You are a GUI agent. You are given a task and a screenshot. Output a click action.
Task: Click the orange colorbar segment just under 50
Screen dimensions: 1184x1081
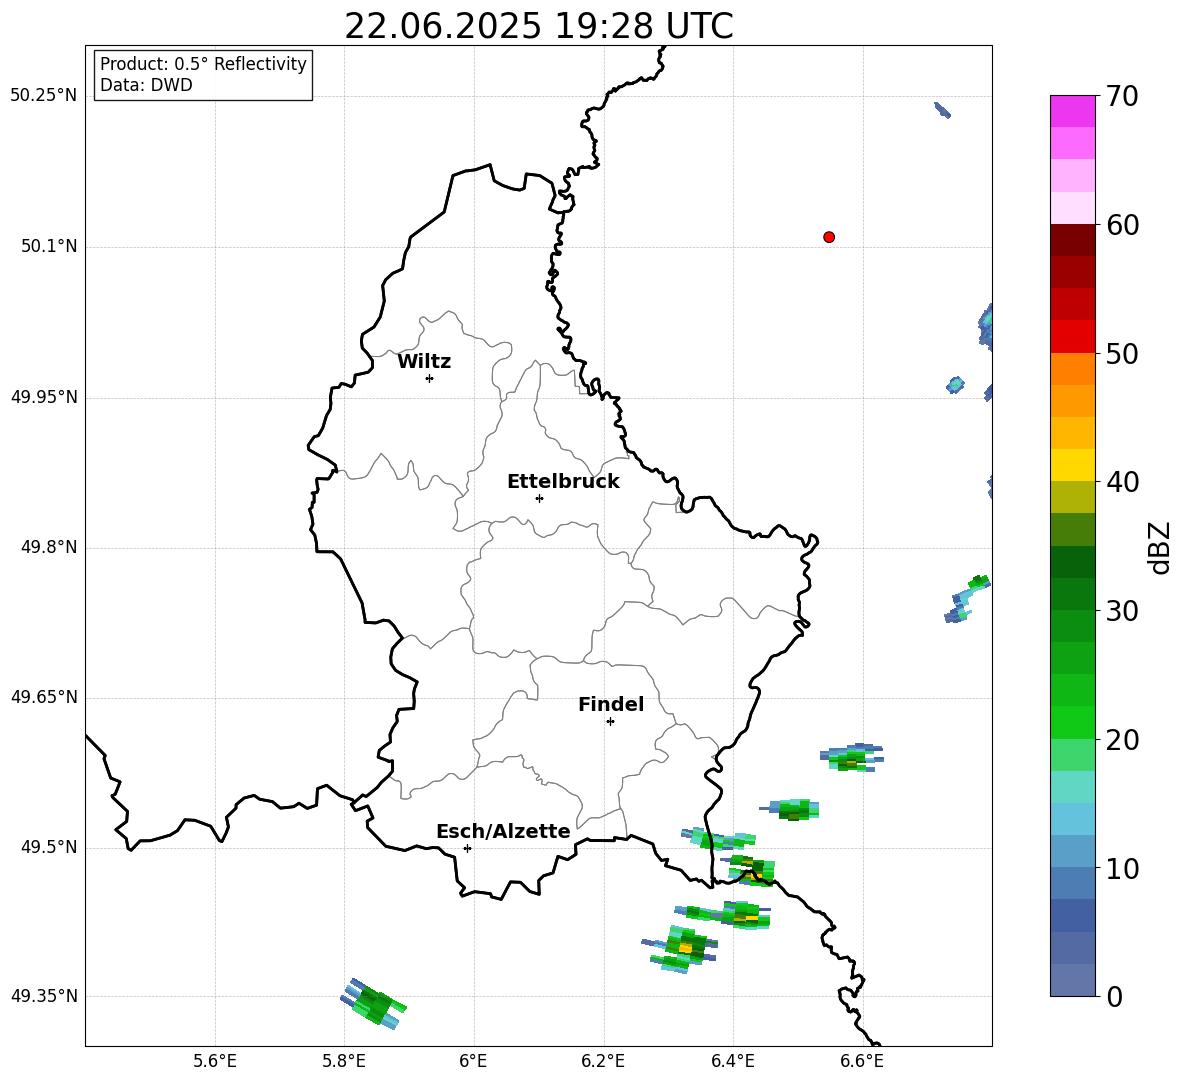click(x=1072, y=369)
